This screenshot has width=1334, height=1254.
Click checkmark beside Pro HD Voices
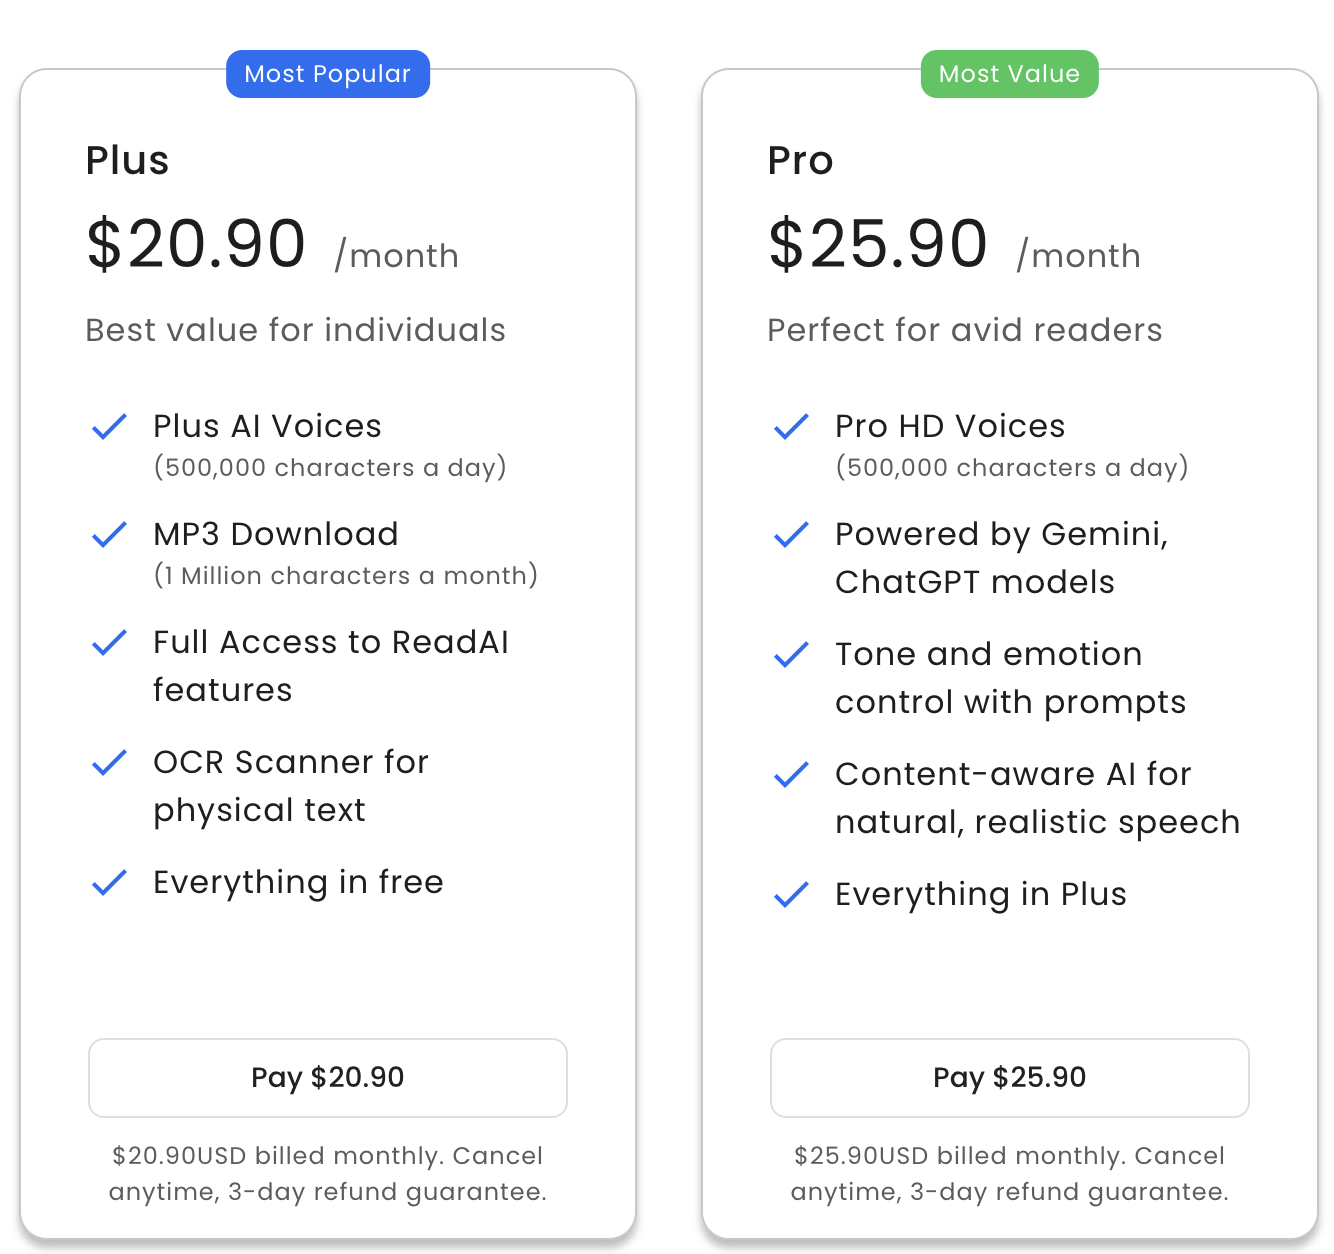pyautogui.click(x=791, y=427)
